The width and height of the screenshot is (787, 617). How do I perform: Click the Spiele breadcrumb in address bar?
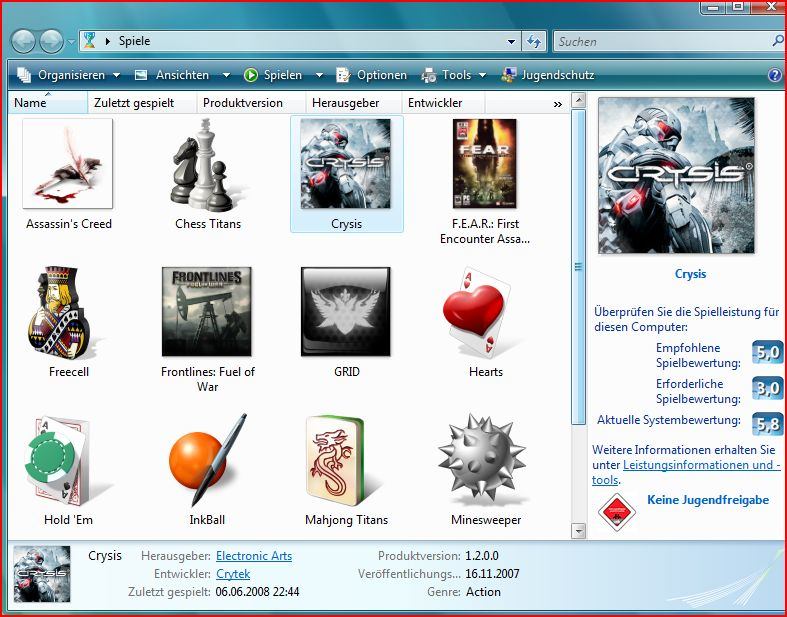click(135, 41)
